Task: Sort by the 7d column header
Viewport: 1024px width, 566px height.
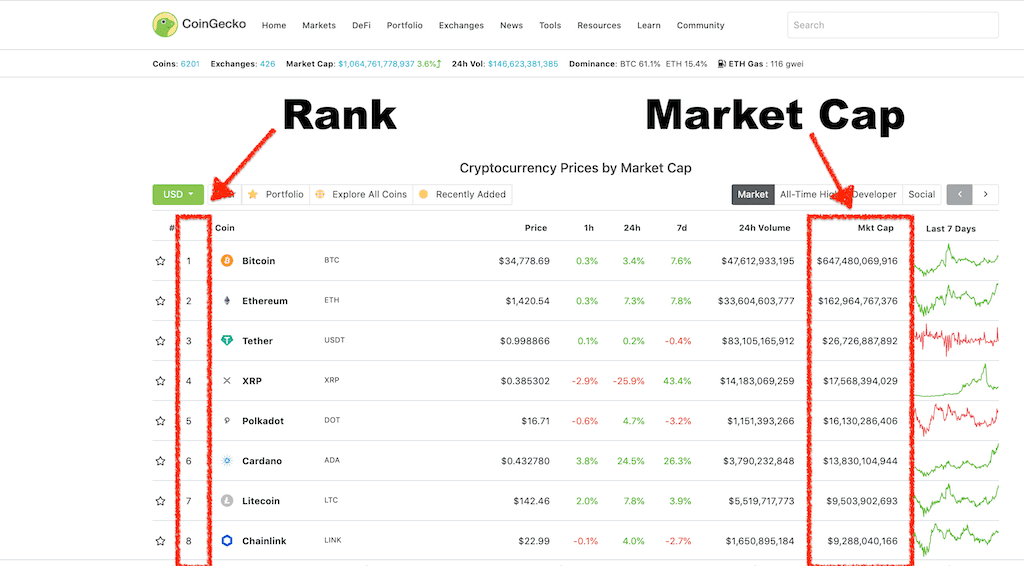Action: tap(682, 228)
